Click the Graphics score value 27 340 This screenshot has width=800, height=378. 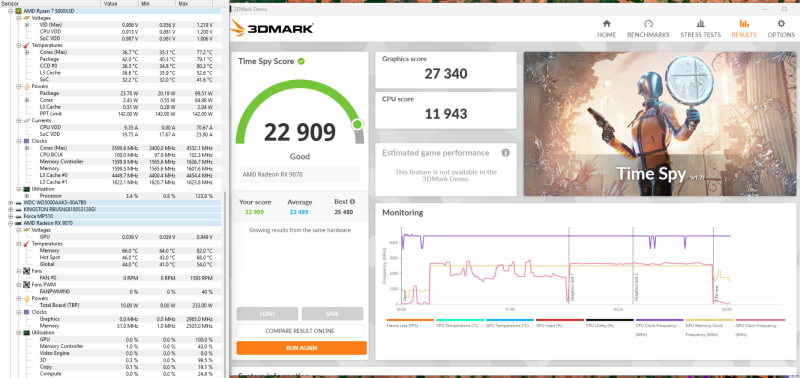point(446,74)
